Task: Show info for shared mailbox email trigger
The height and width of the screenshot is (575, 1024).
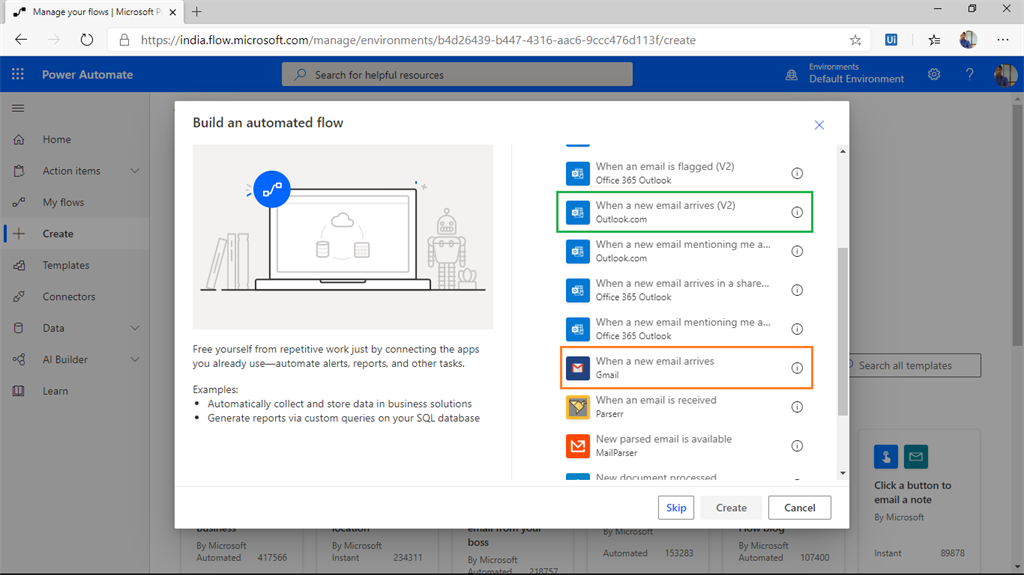Action: (x=797, y=290)
